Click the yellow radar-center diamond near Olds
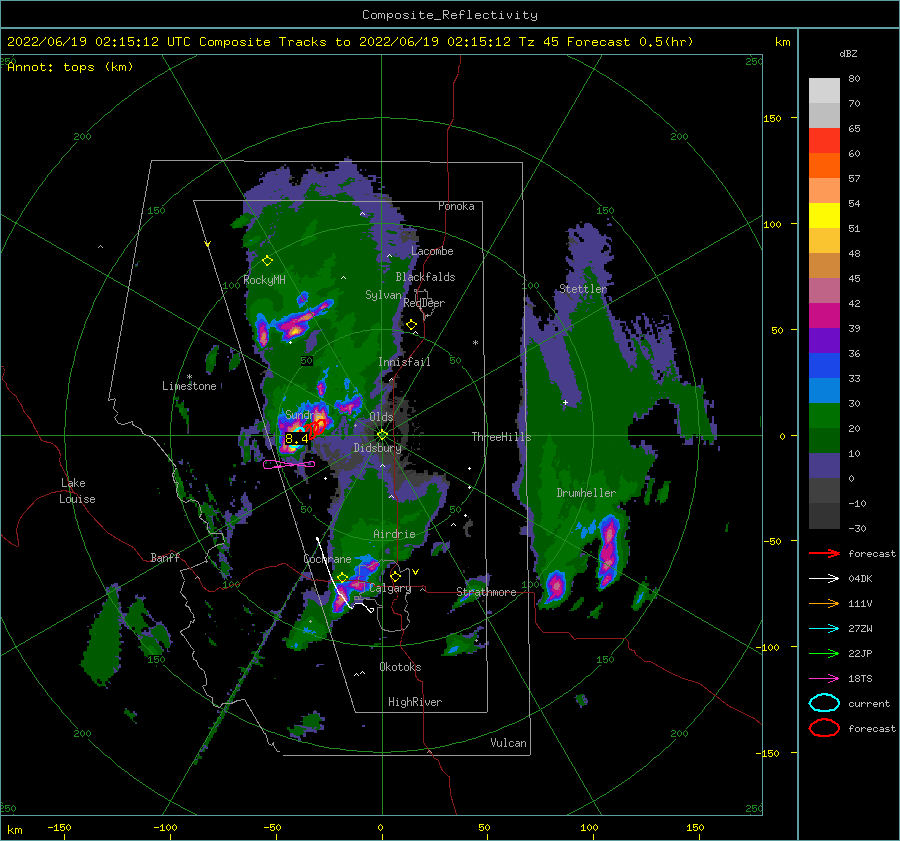 (x=382, y=435)
